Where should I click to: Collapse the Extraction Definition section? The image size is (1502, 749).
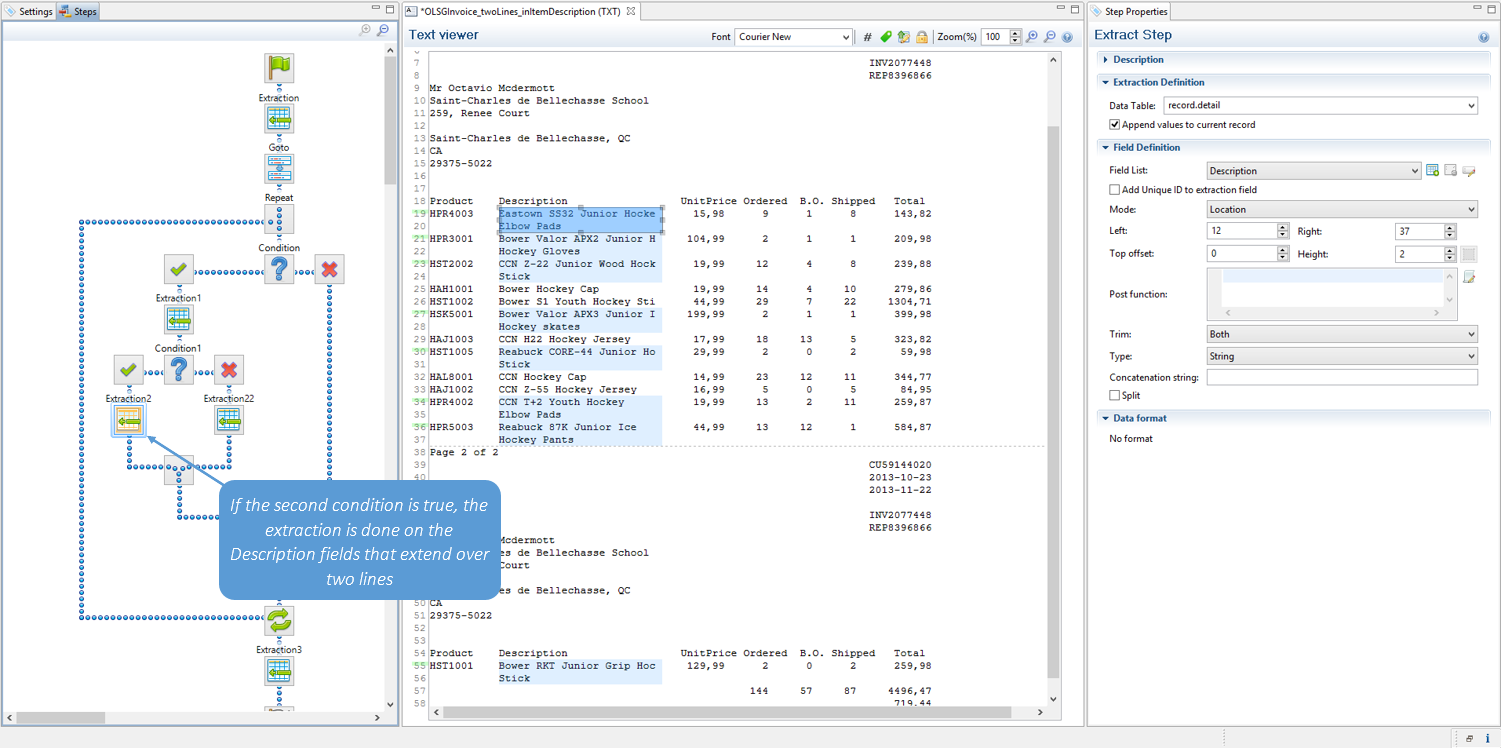coord(1106,83)
